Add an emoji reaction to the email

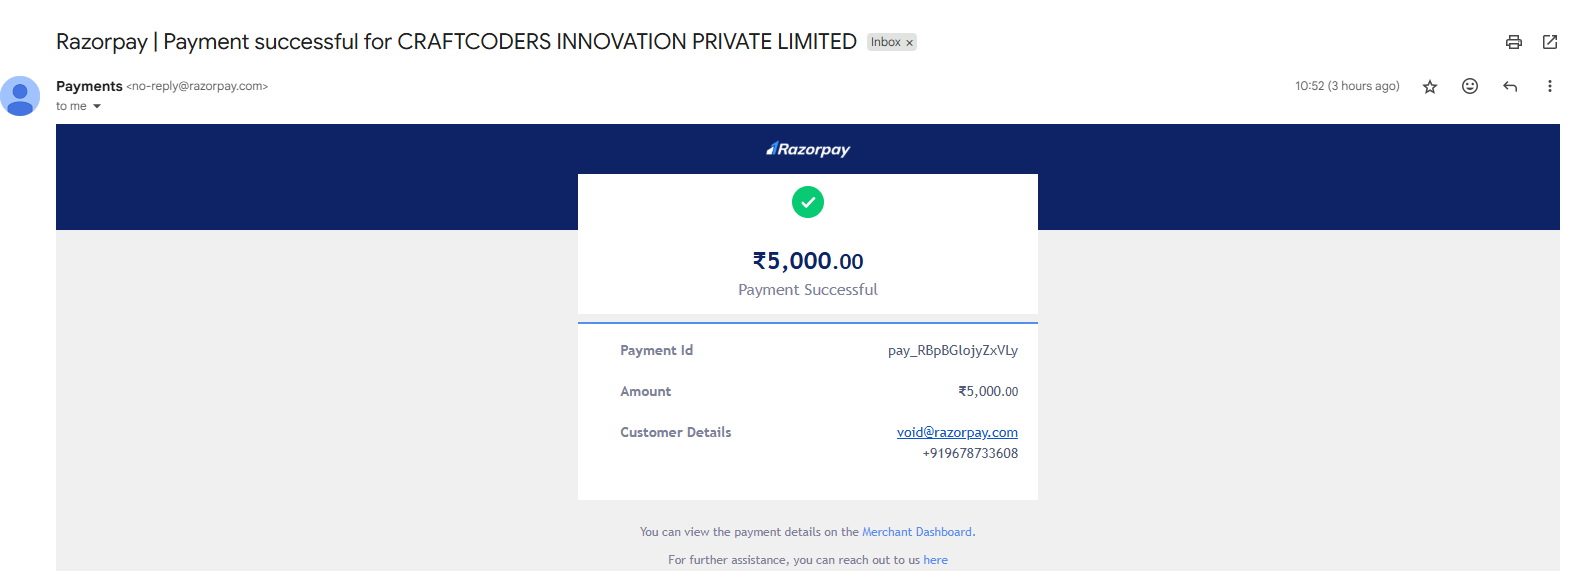pos(1470,86)
